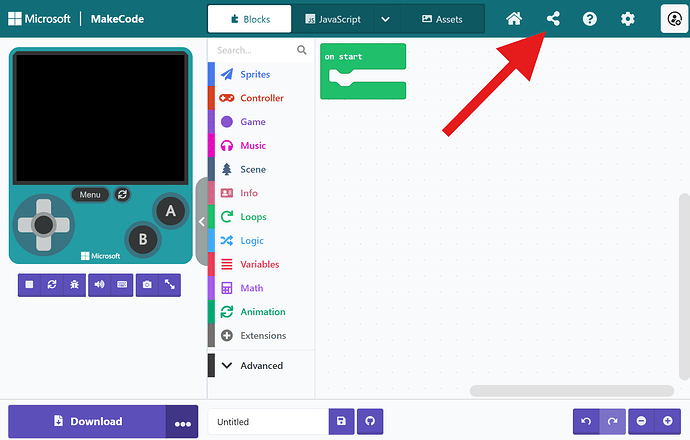Click the MakeCode title link
This screenshot has height=440, width=690.
coord(117,19)
